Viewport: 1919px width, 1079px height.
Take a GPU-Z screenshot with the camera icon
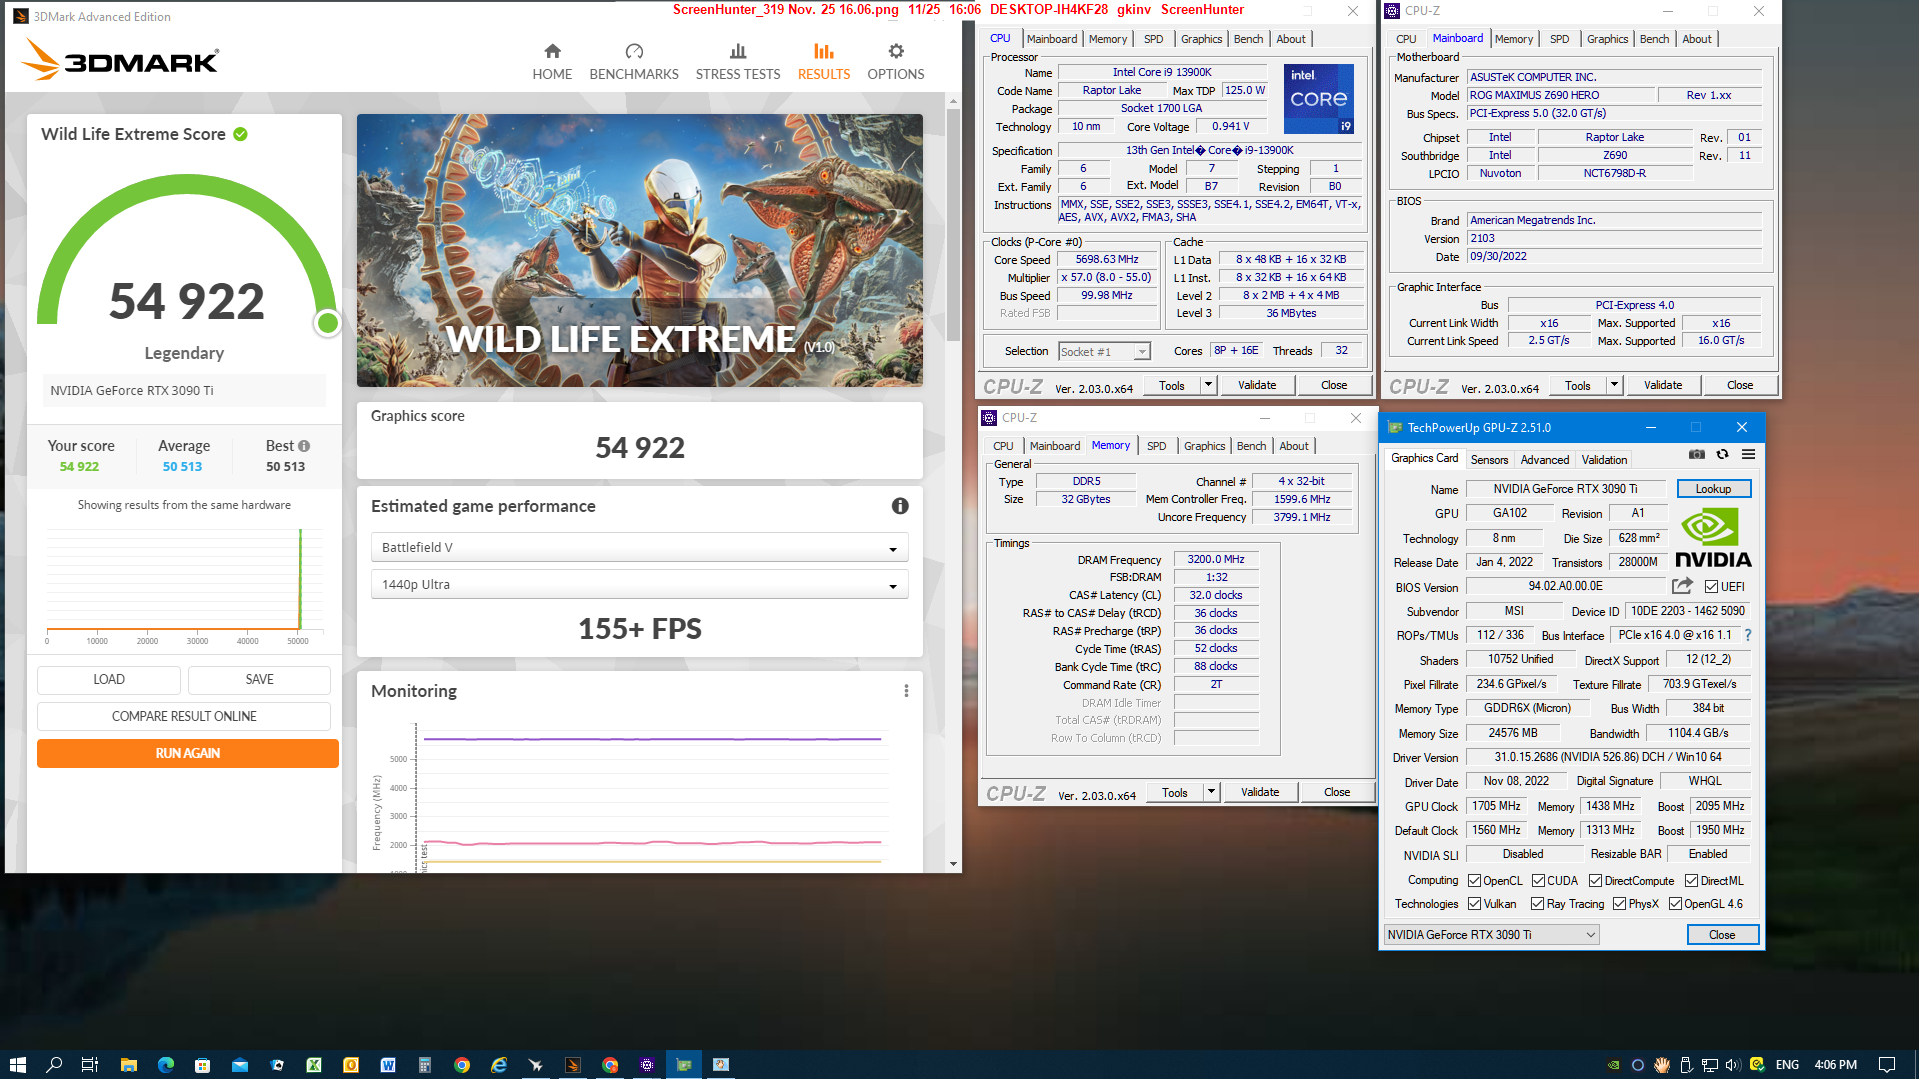[x=1697, y=454]
